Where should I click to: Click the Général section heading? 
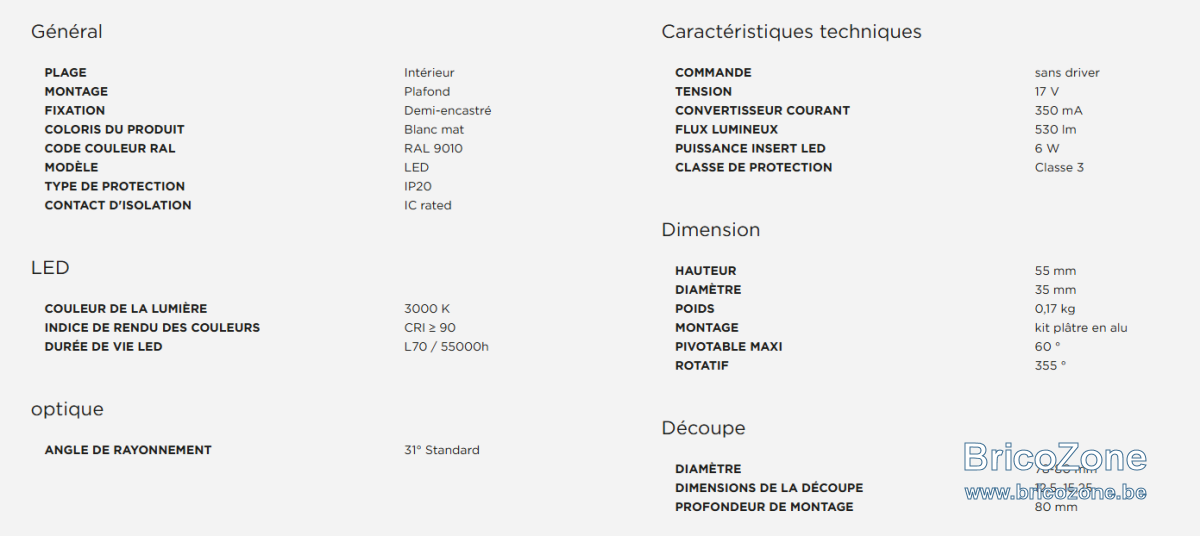tap(67, 32)
